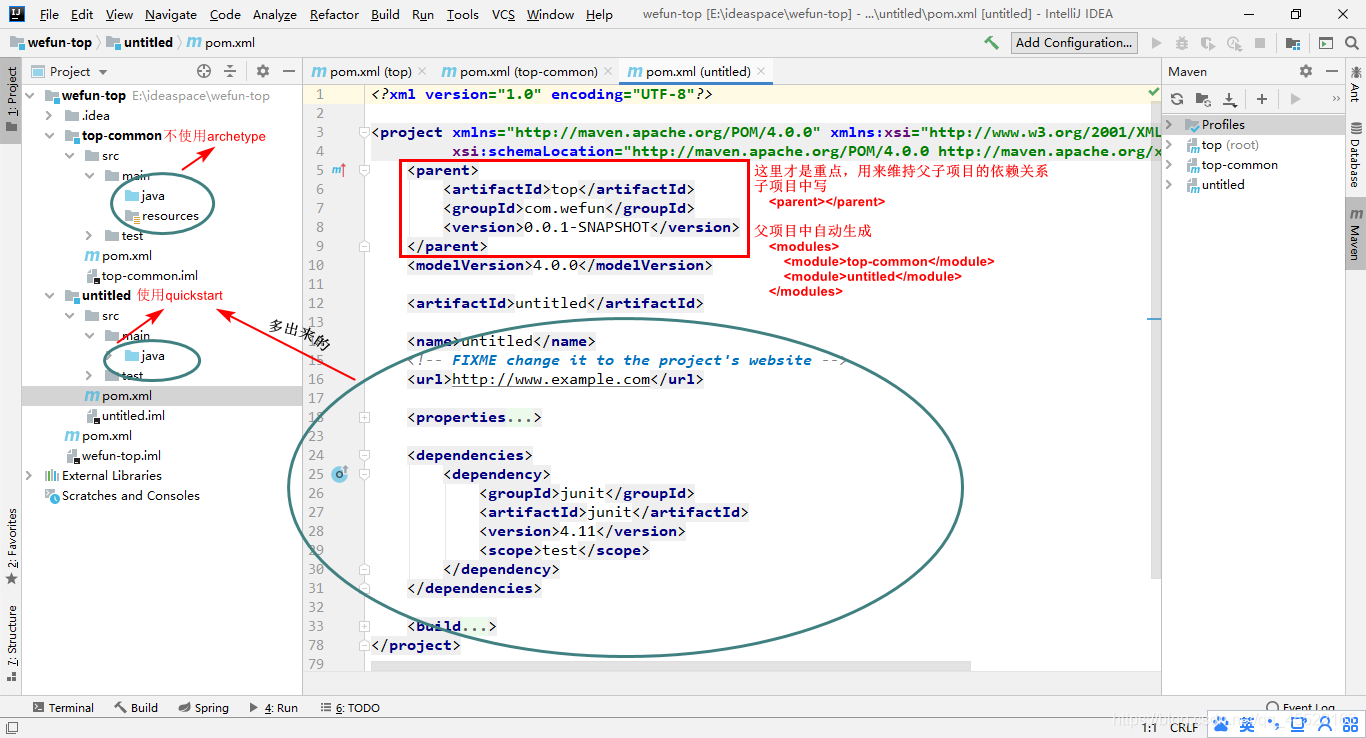Click the green inspection checkmark icon in editor
This screenshot has width=1366, height=738.
point(1154,92)
